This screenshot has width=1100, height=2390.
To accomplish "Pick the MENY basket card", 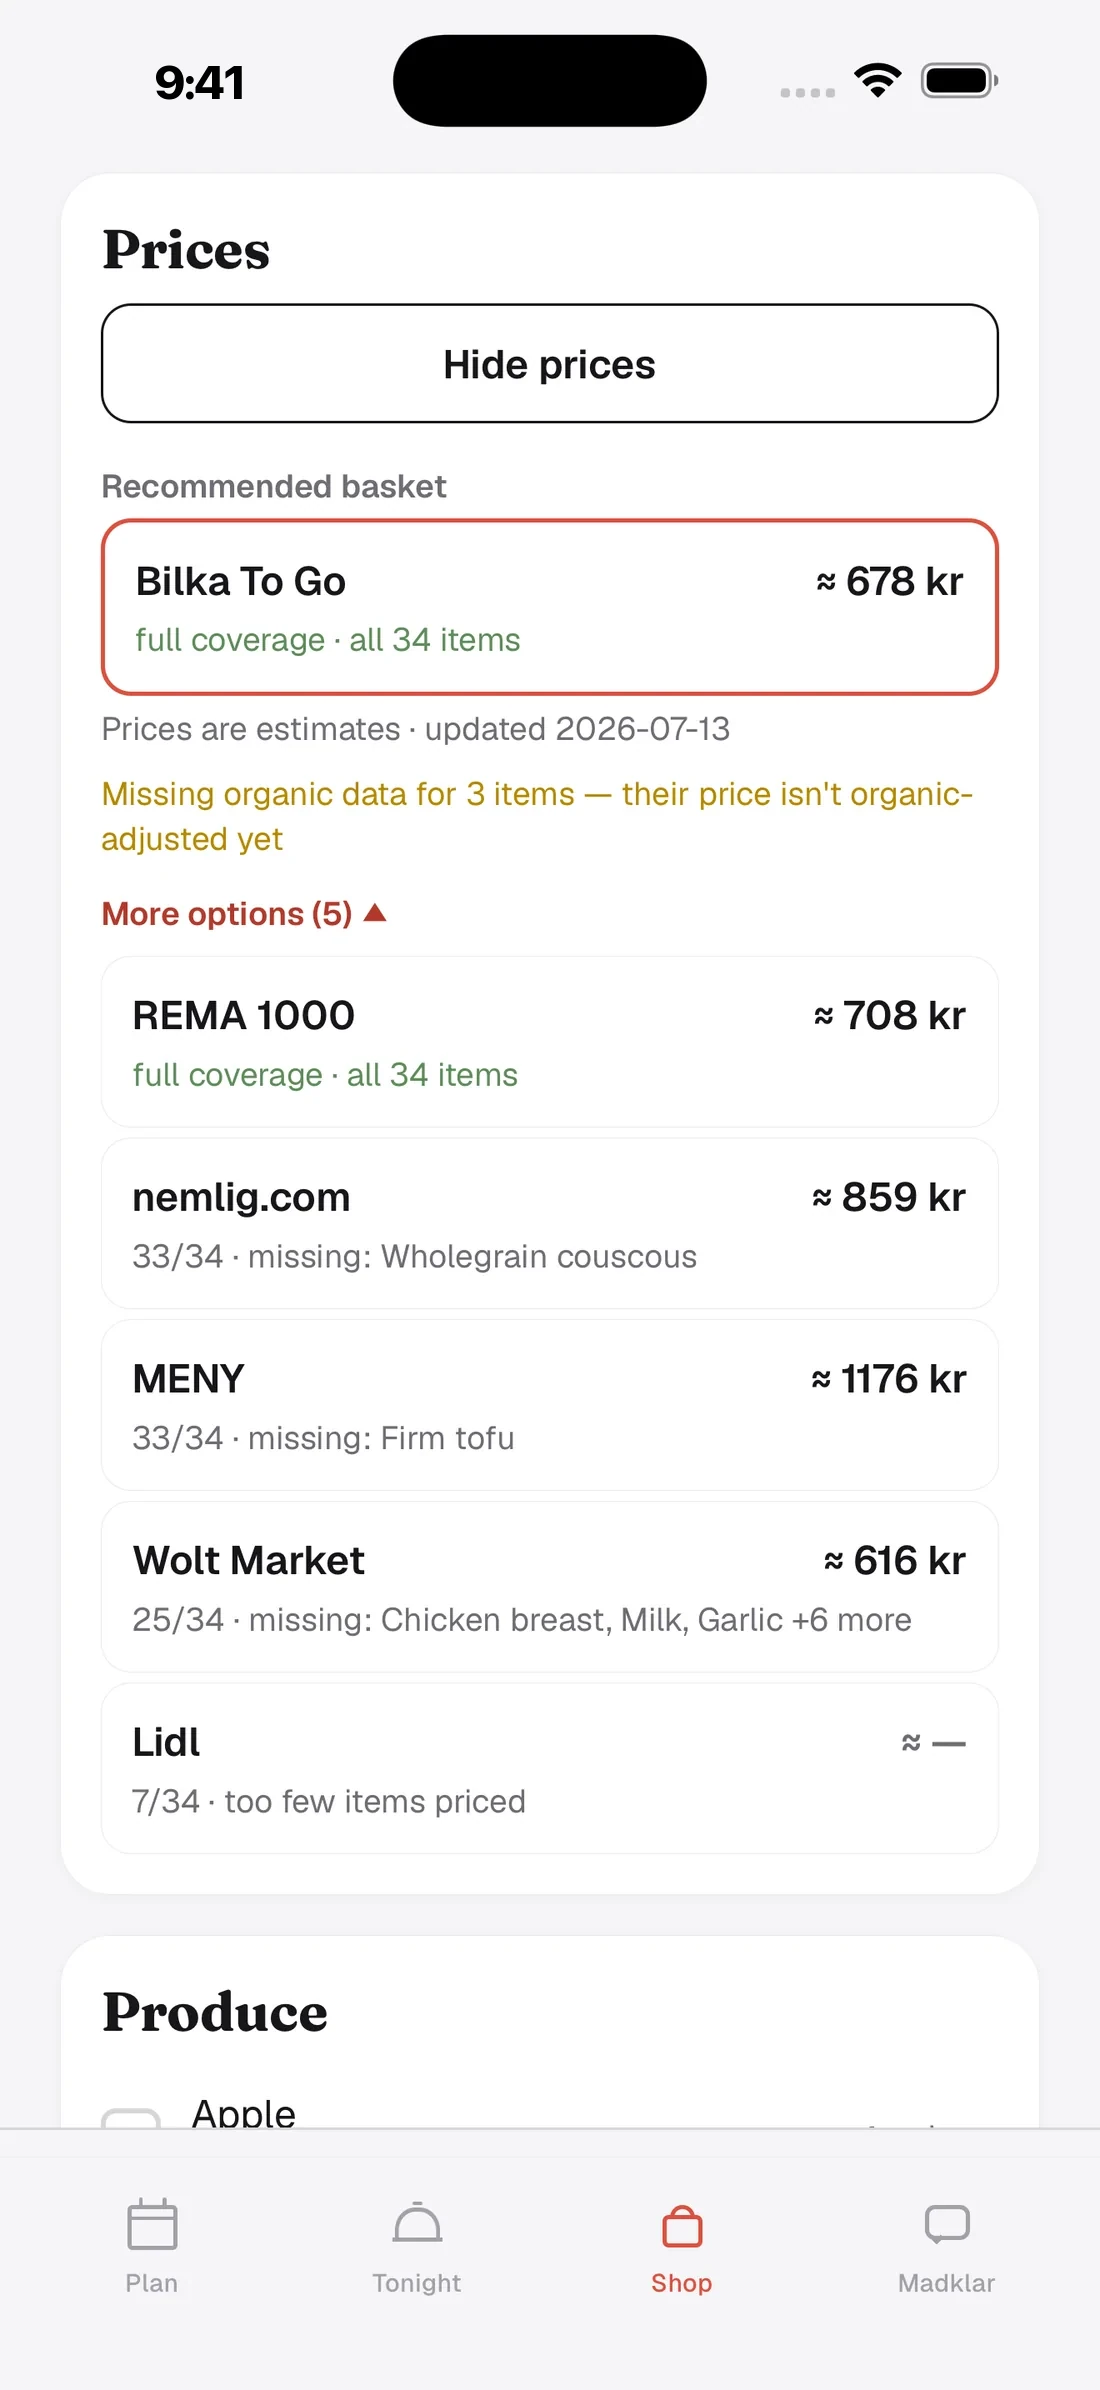I will pyautogui.click(x=550, y=1405).
